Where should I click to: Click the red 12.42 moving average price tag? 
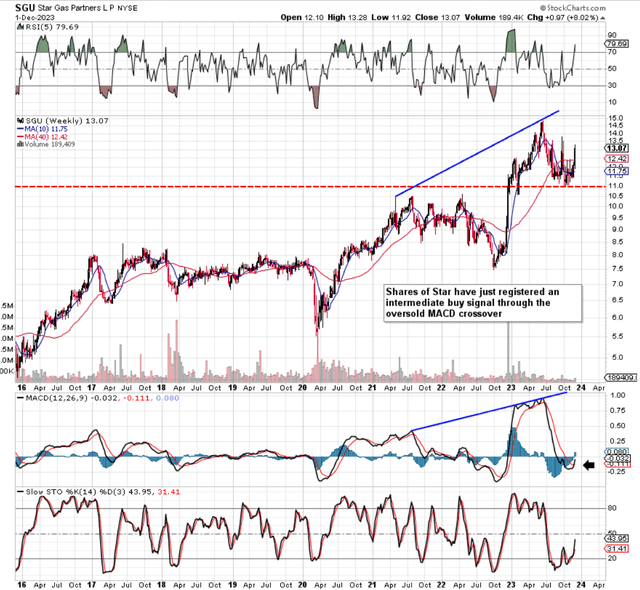click(x=617, y=159)
